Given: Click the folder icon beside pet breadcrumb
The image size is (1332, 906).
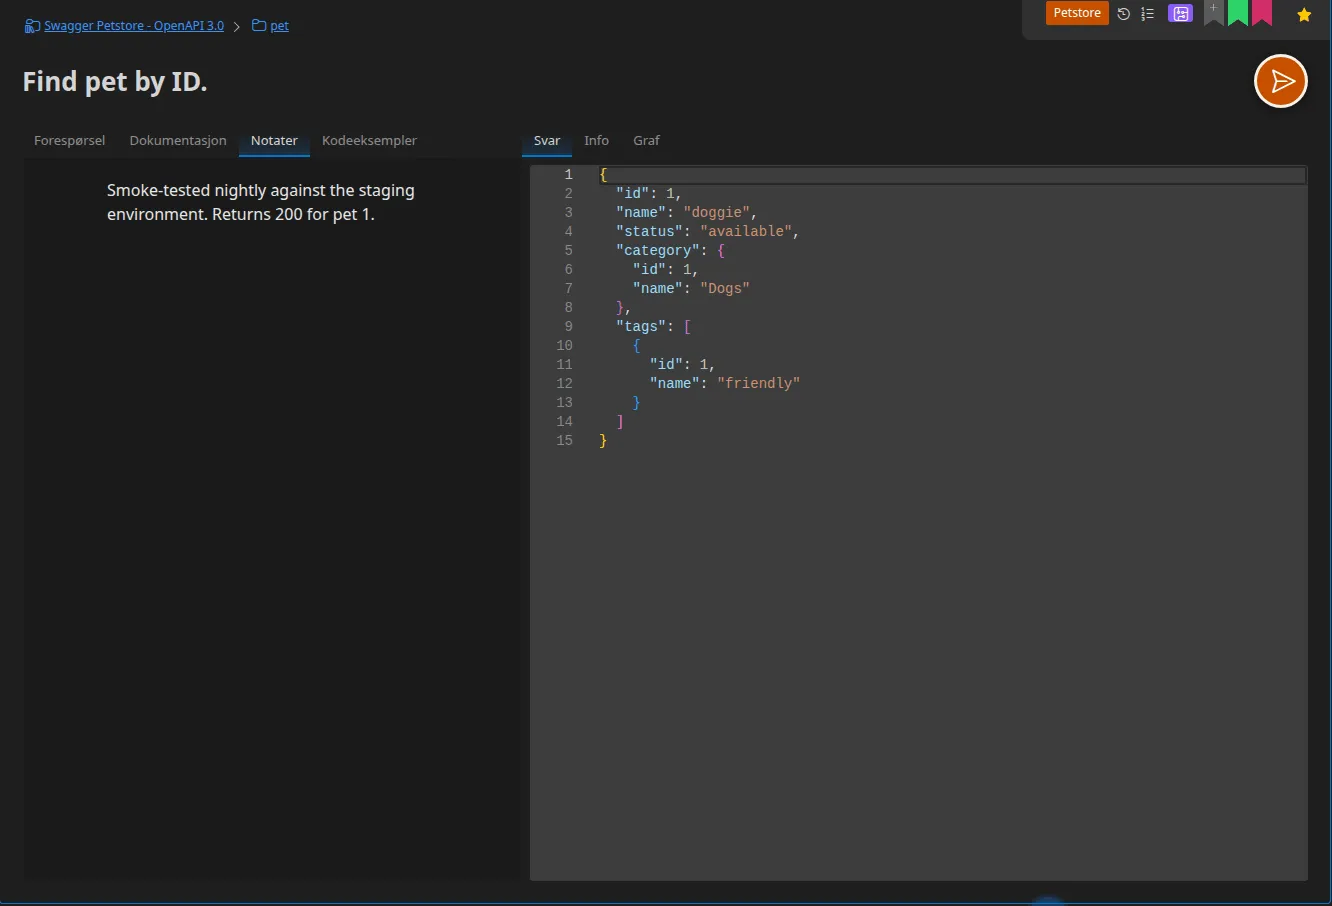Looking at the screenshot, I should 259,26.
